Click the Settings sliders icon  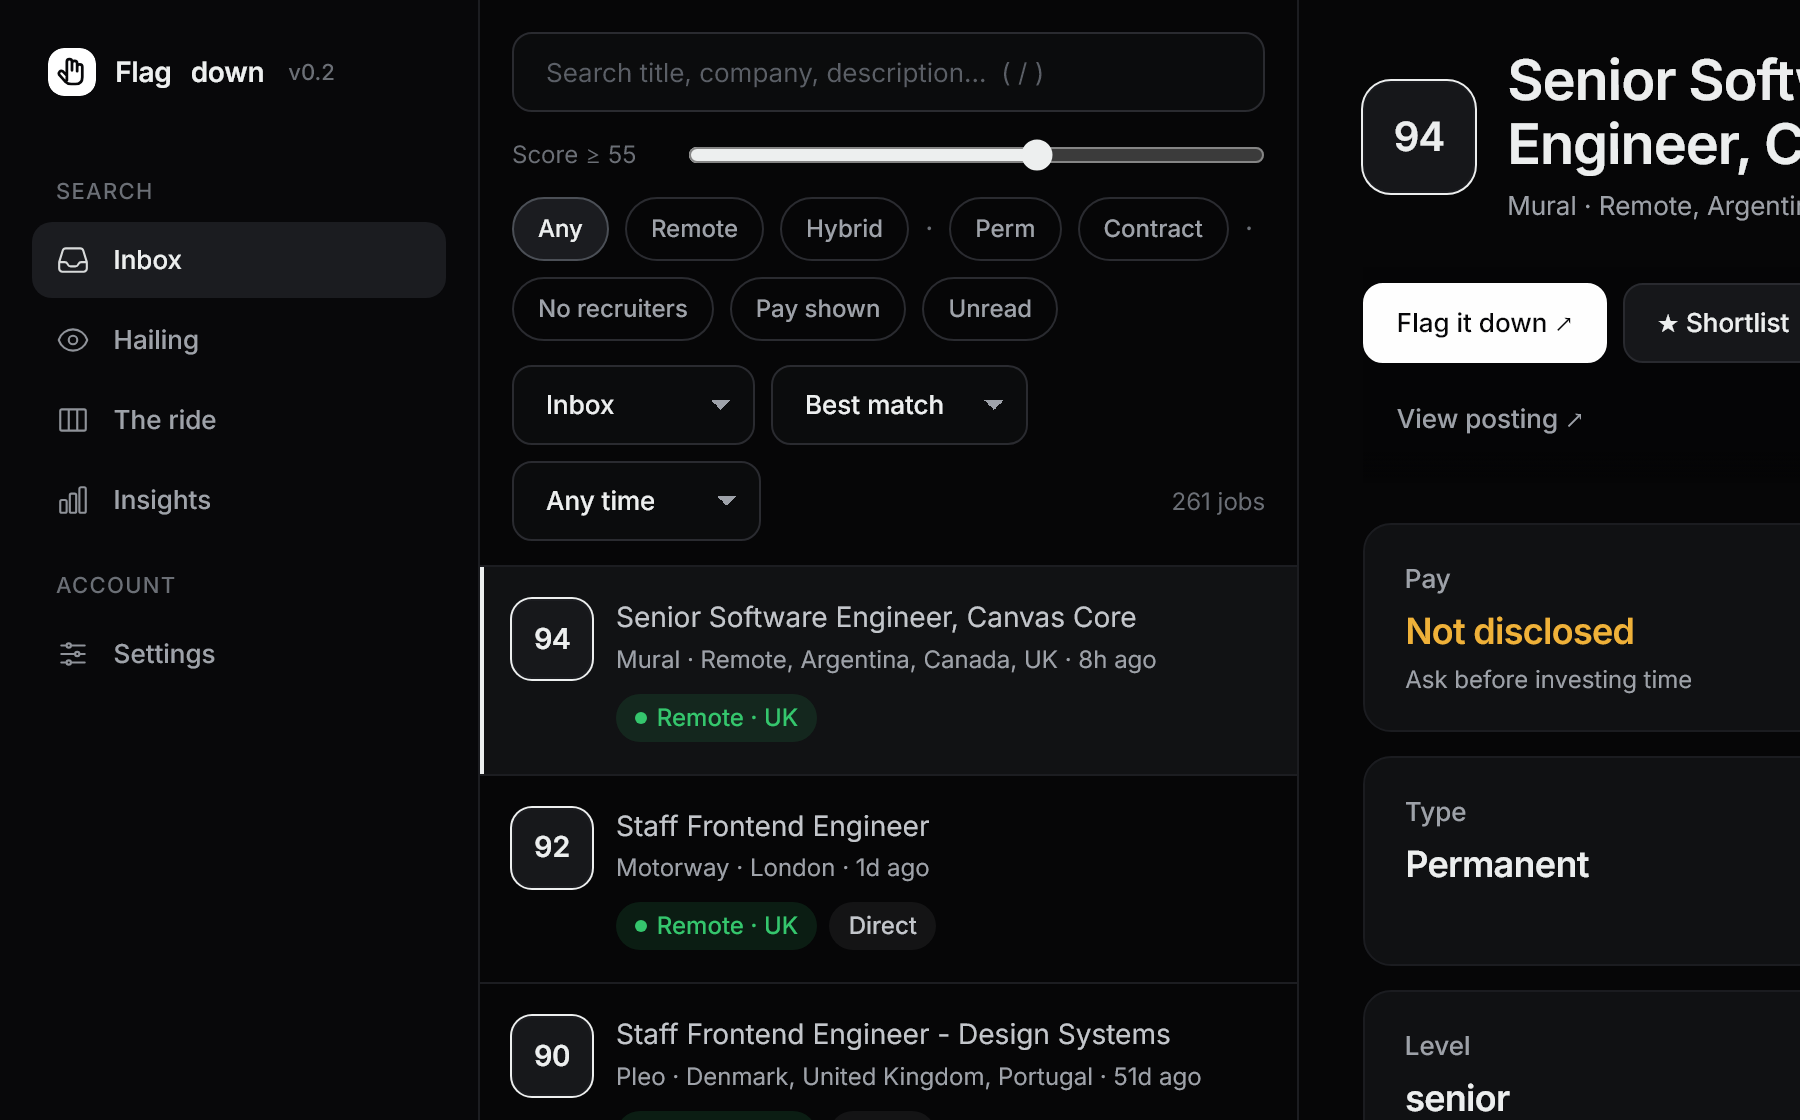(73, 654)
